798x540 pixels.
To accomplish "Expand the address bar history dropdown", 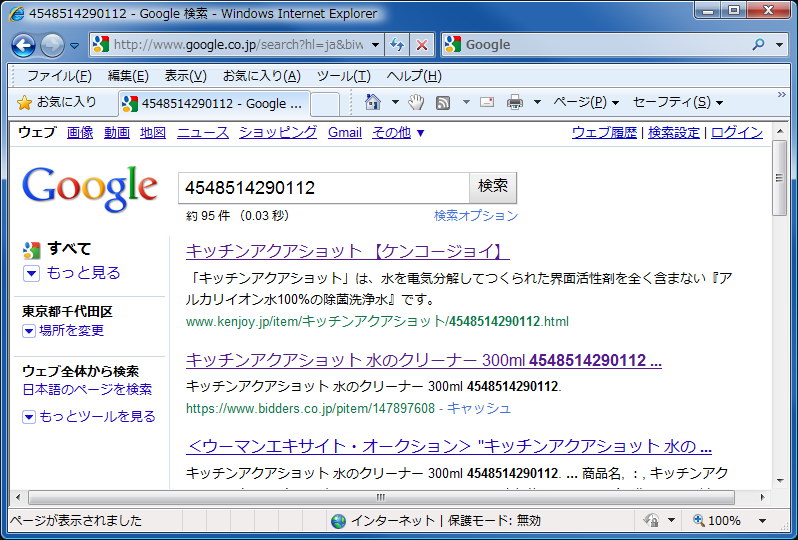I will click(376, 45).
